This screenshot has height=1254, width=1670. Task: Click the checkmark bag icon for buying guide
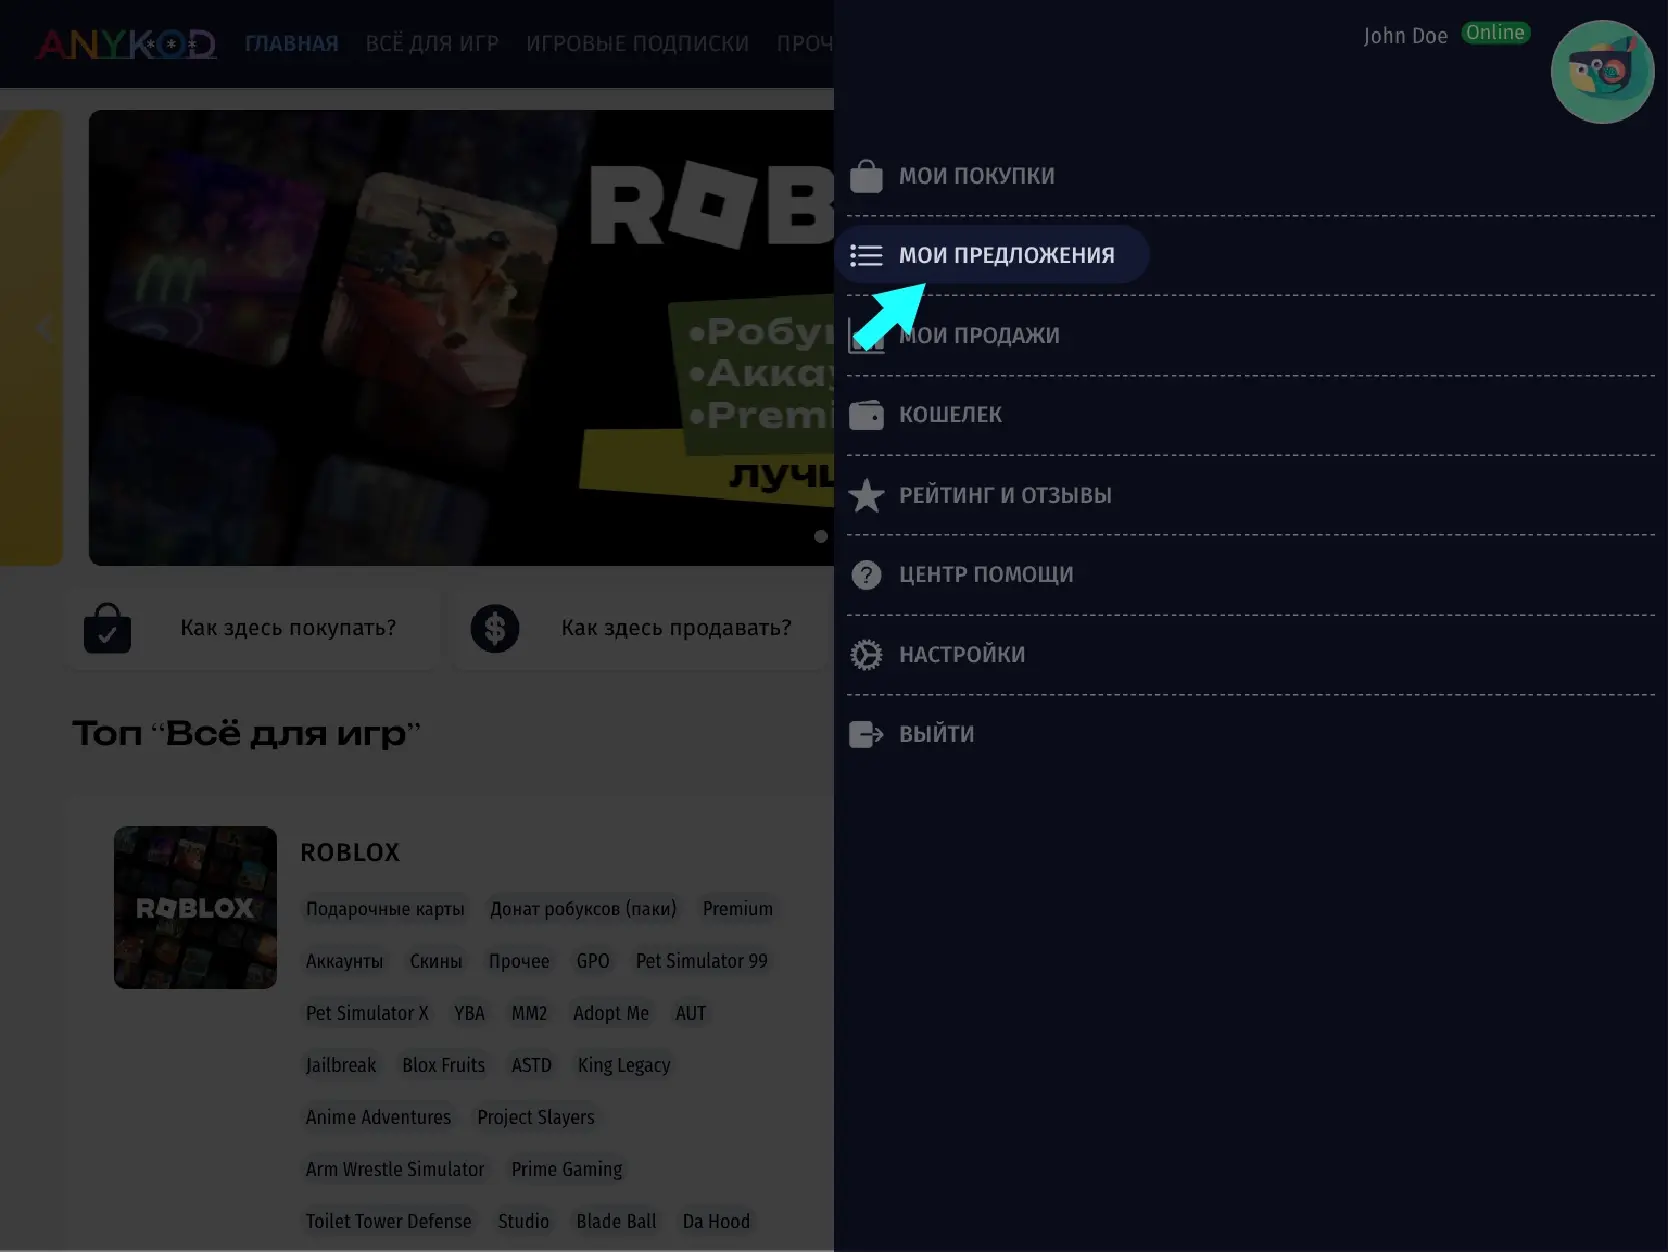(107, 629)
